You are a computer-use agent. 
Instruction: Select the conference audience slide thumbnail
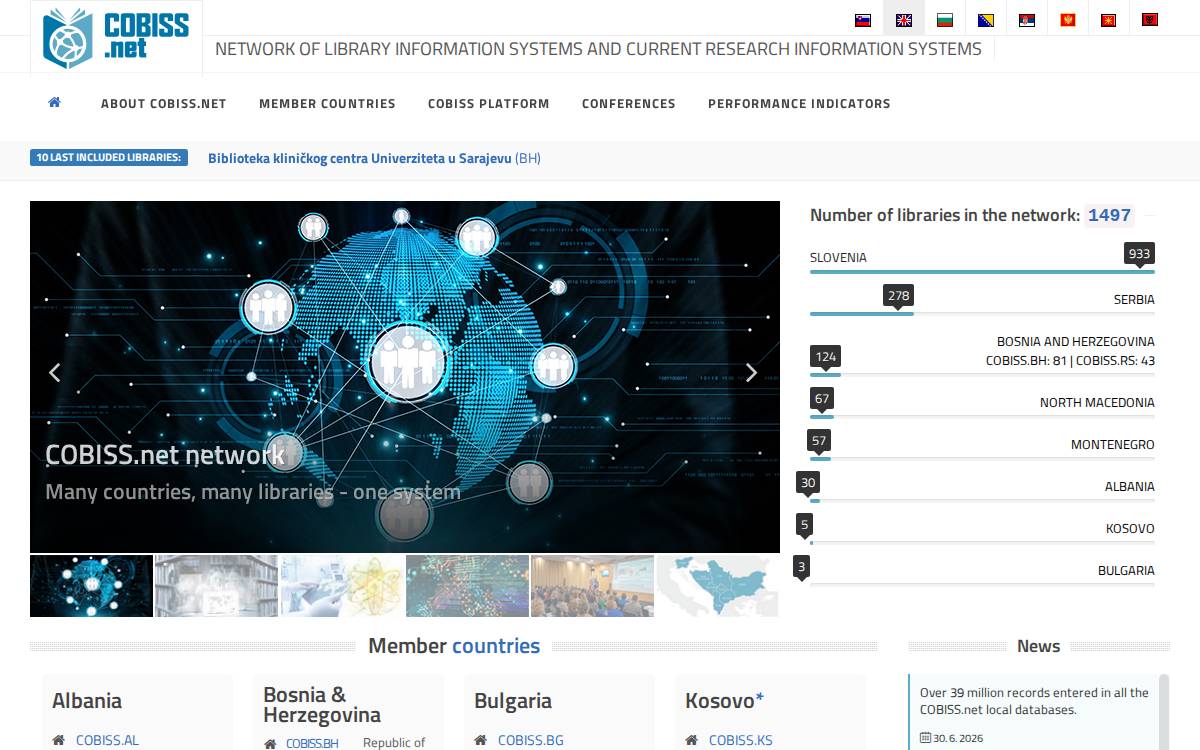click(592, 586)
